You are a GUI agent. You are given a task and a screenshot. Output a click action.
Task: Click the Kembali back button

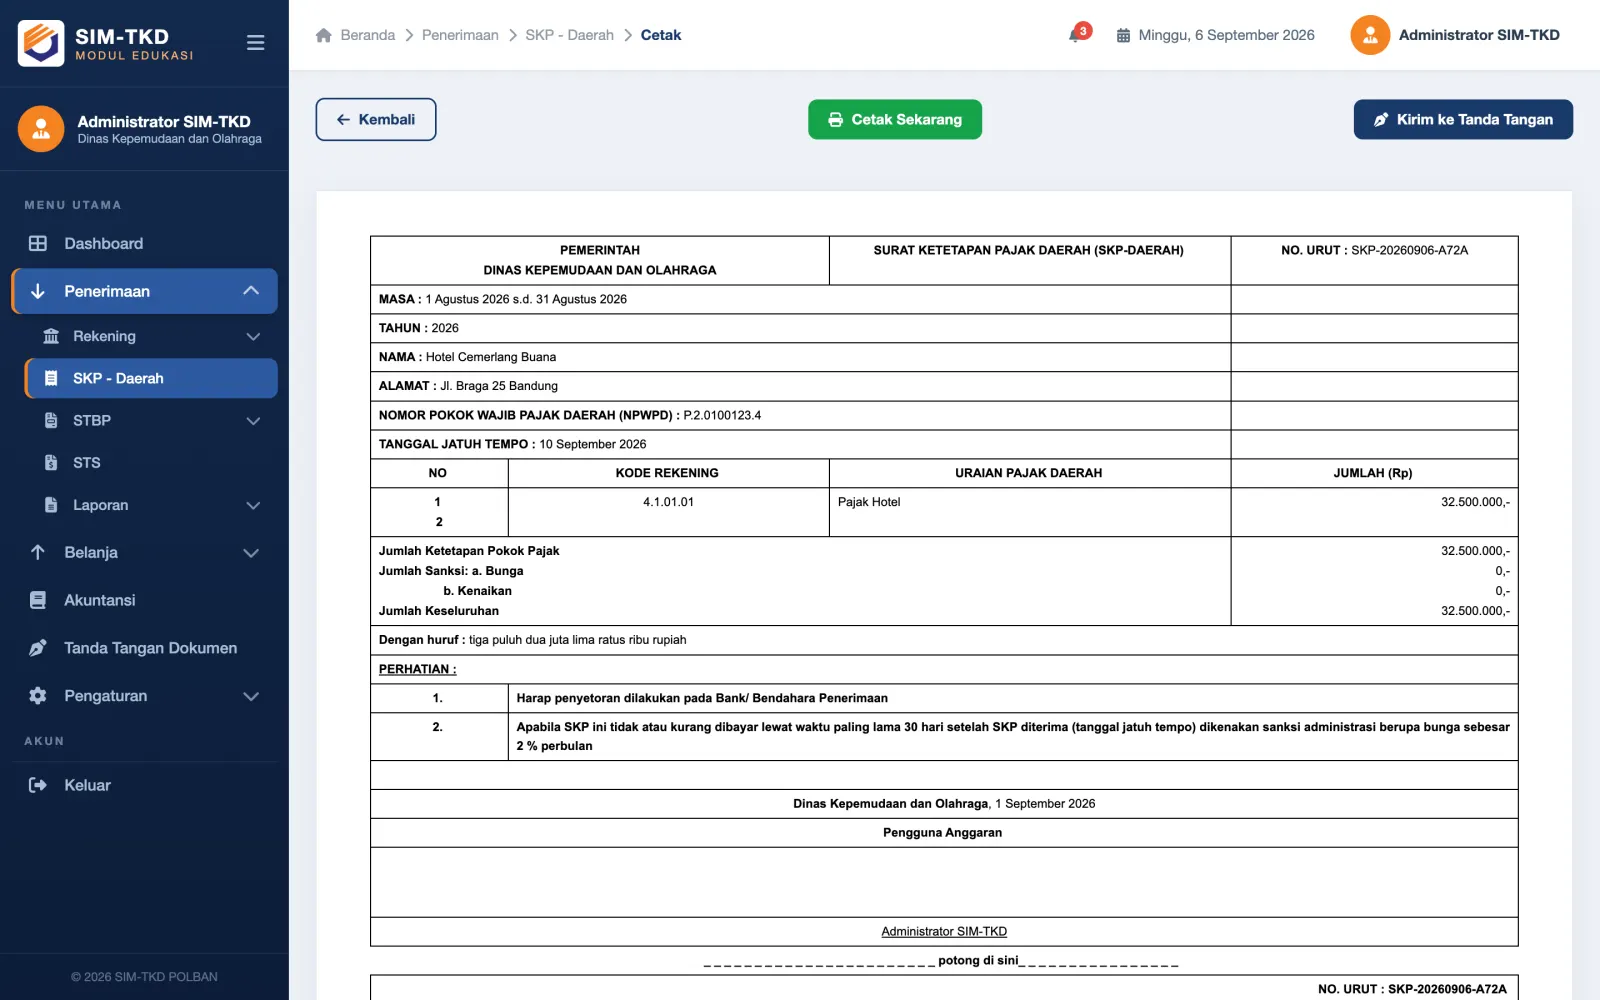pos(376,119)
